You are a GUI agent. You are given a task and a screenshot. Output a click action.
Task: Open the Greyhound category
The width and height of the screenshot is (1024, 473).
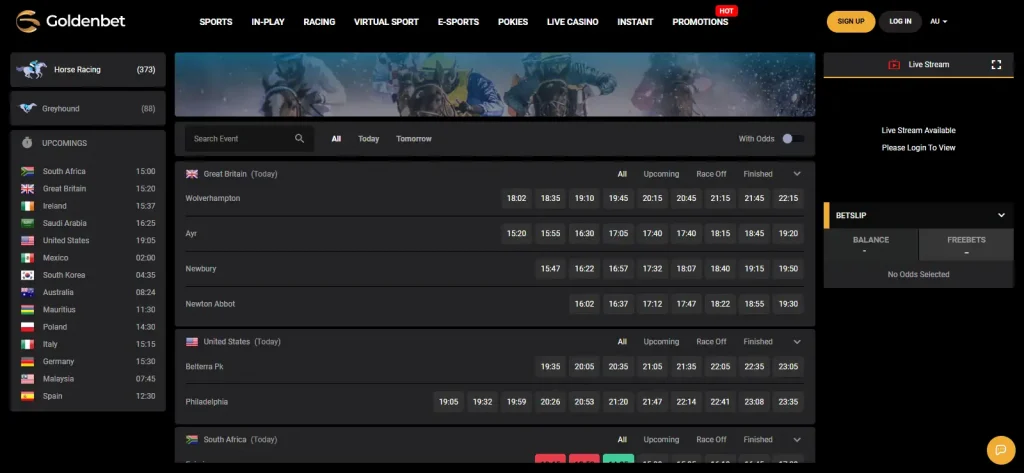(88, 108)
